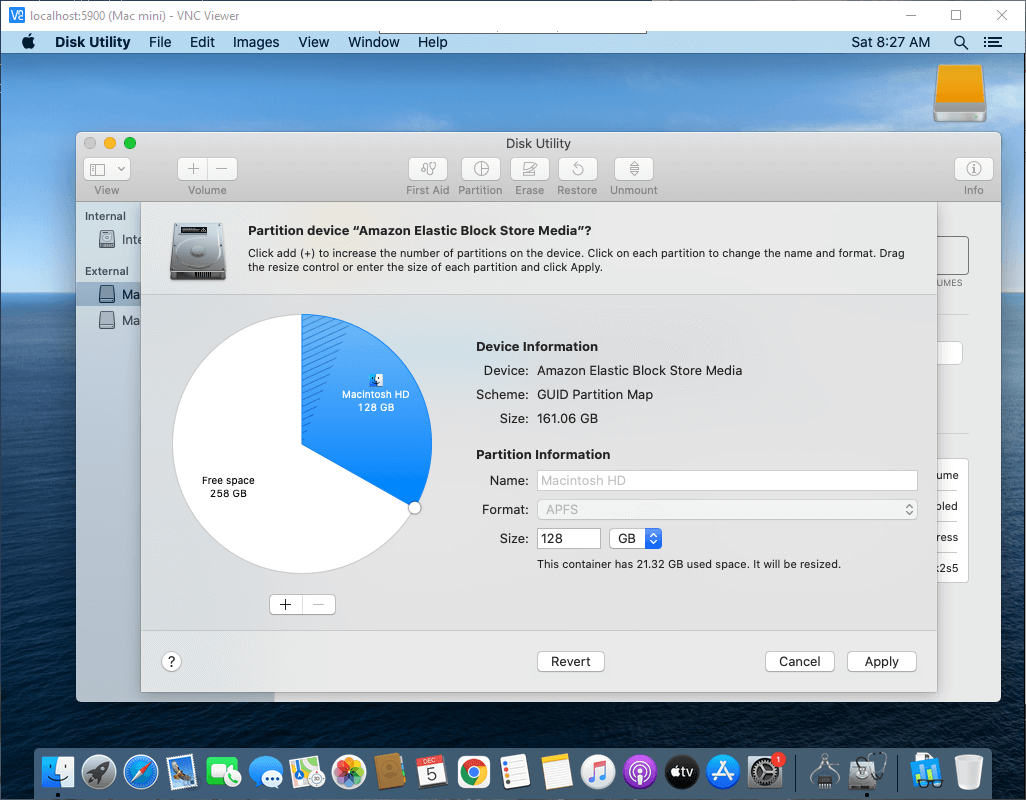This screenshot has width=1026, height=800.
Task: Open Safari from the Dock
Action: 140,771
